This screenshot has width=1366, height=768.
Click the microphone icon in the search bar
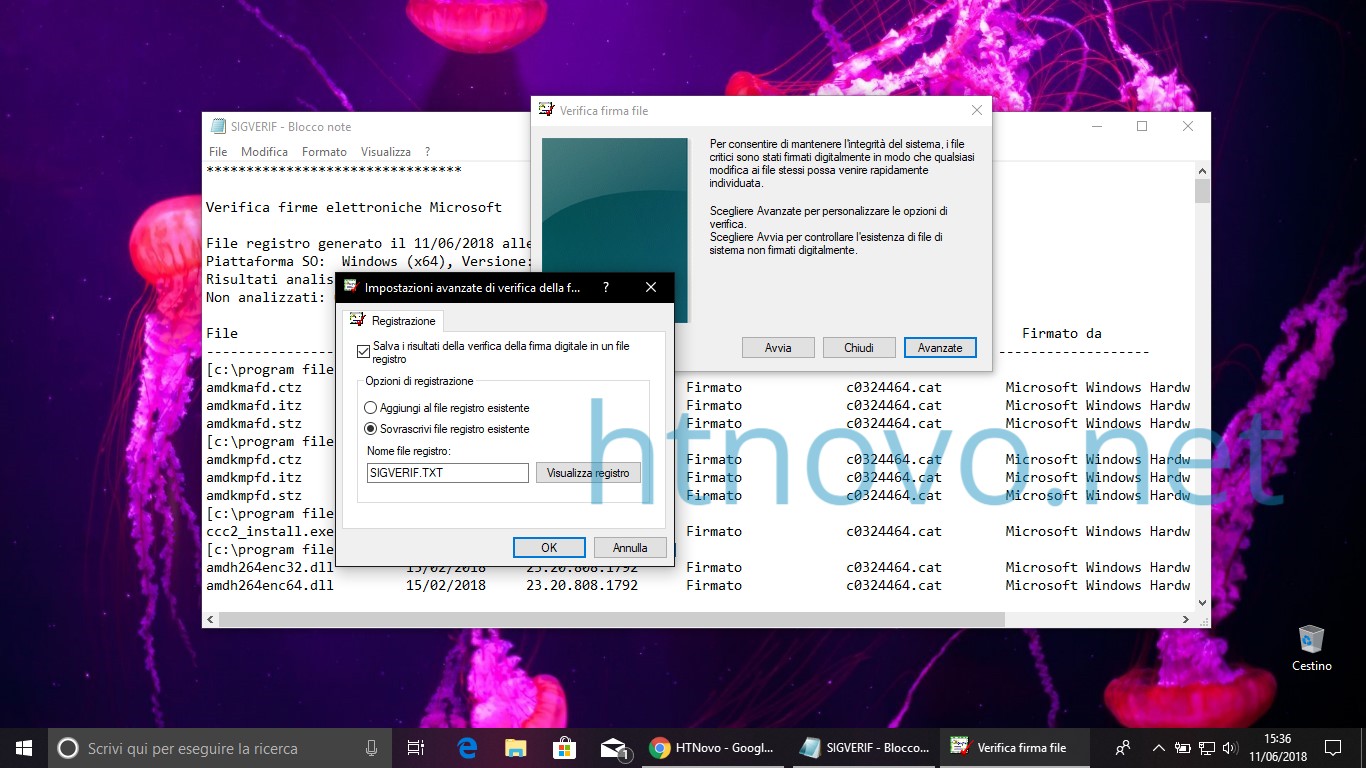pyautogui.click(x=371, y=747)
